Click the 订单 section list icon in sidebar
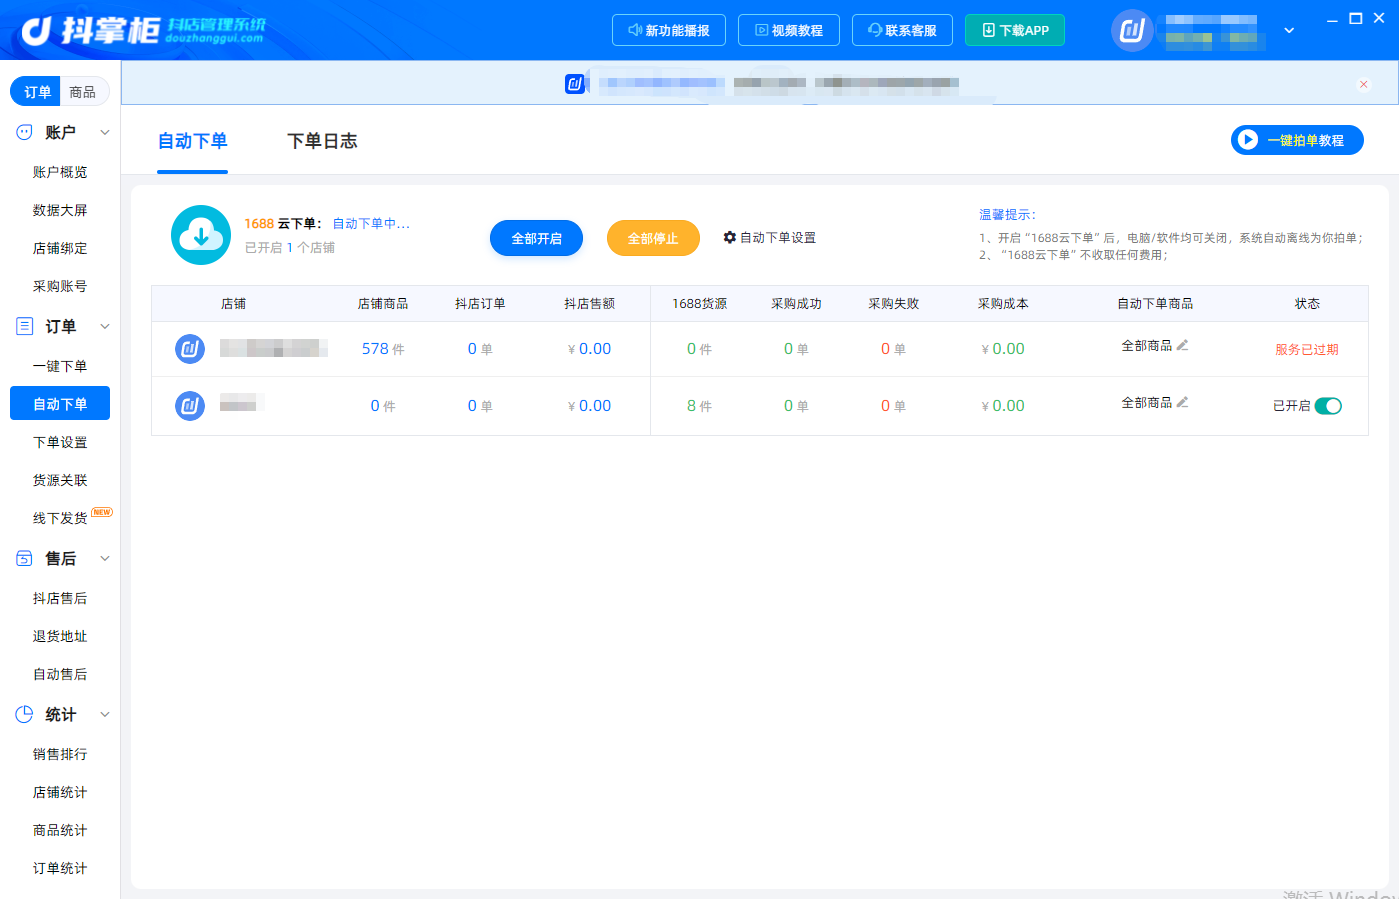Screen dimensions: 1399x899 click(24, 326)
